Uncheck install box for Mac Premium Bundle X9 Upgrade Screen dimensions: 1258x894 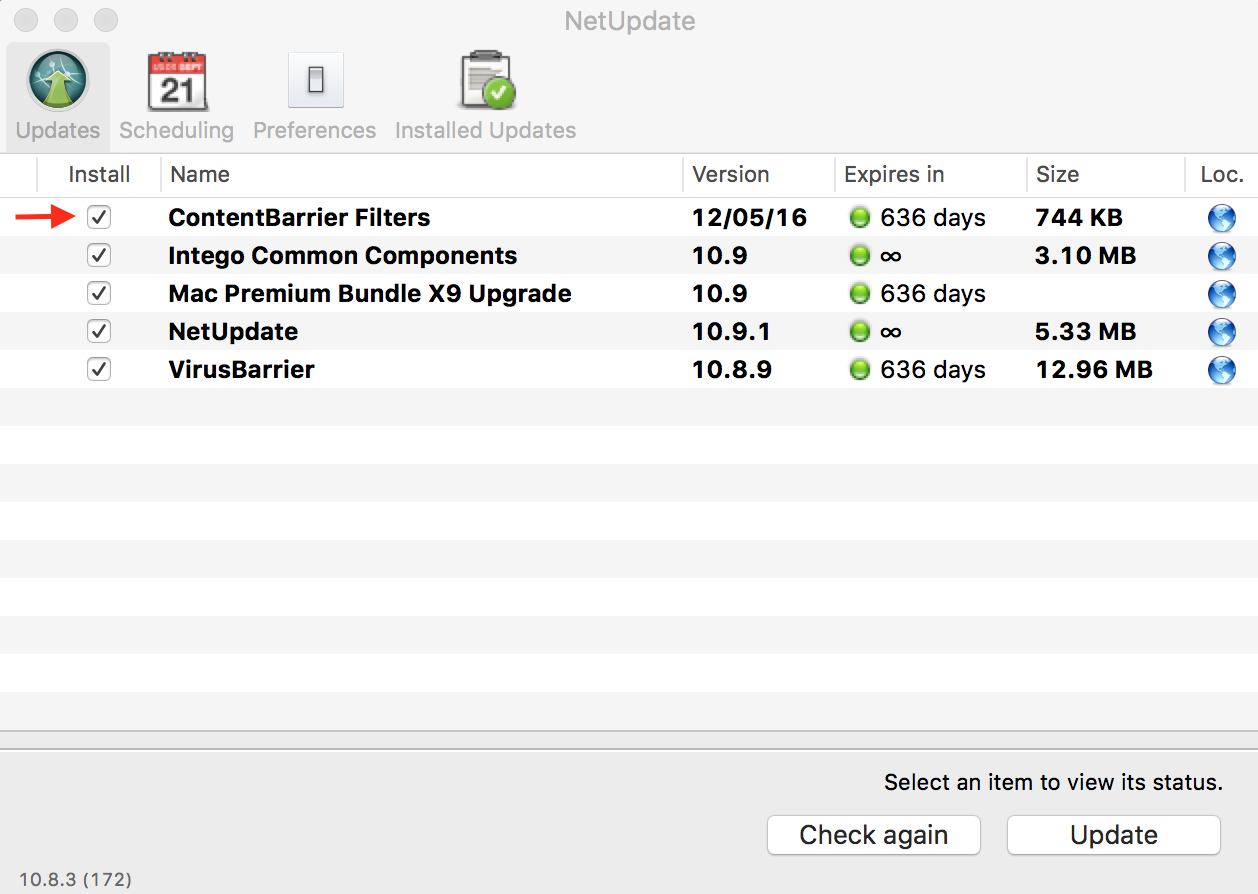(x=98, y=293)
